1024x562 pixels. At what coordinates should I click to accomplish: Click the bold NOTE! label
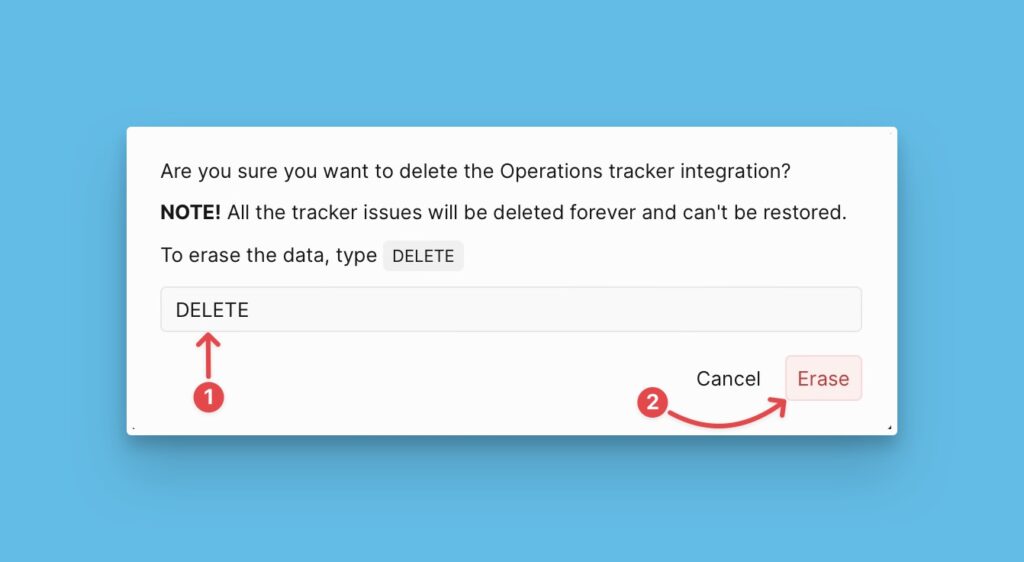tap(191, 213)
